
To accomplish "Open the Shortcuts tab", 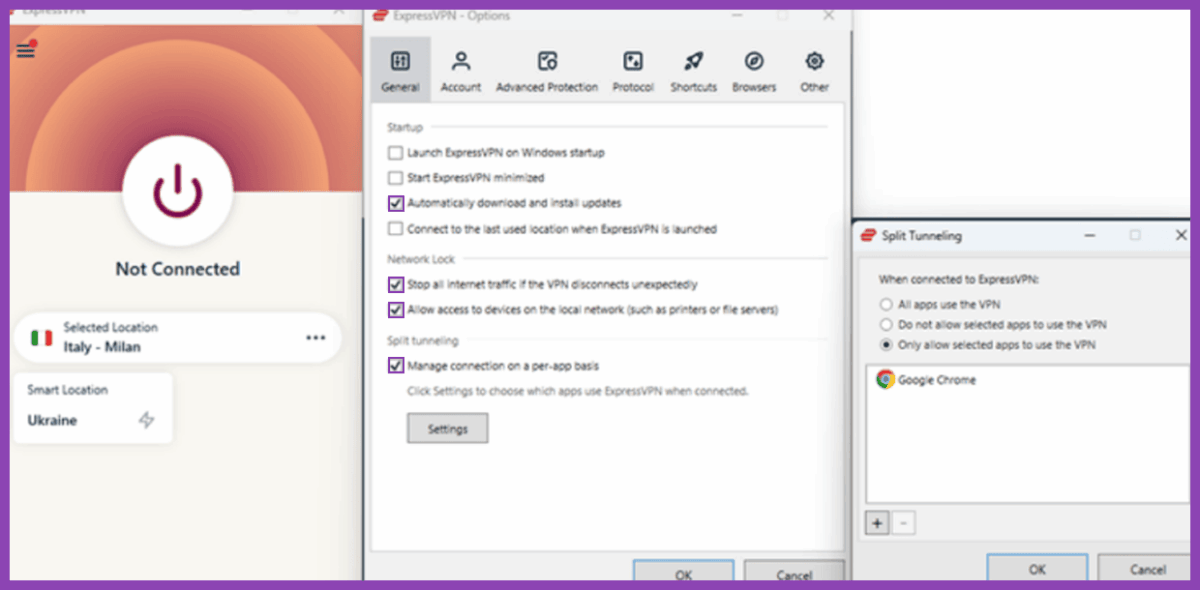I will coord(694,71).
